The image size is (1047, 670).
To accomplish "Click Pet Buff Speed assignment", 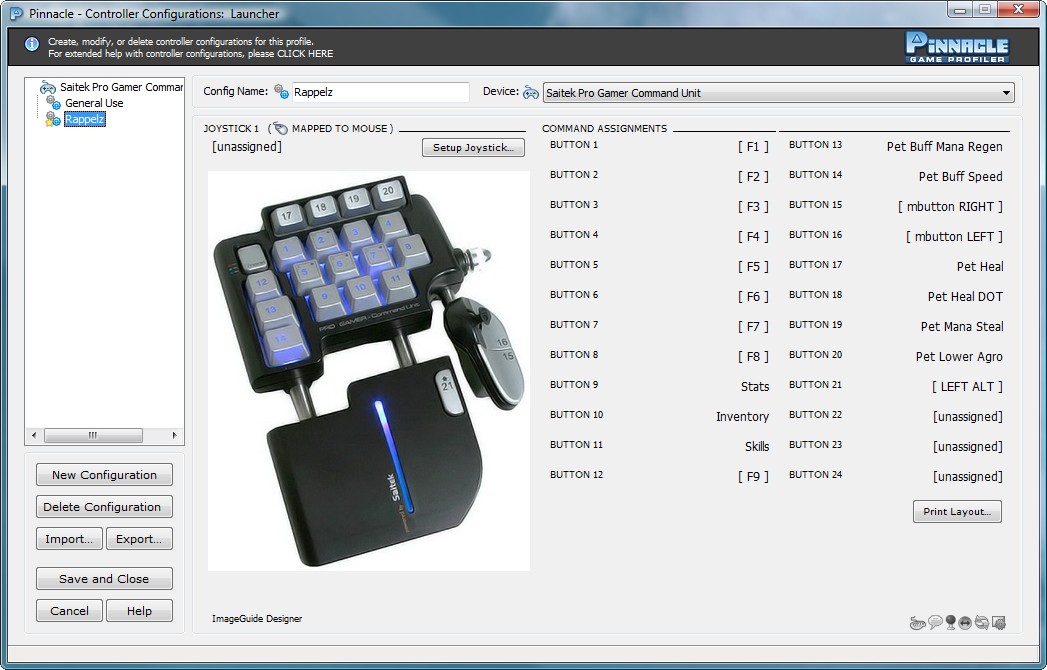I will (x=961, y=177).
